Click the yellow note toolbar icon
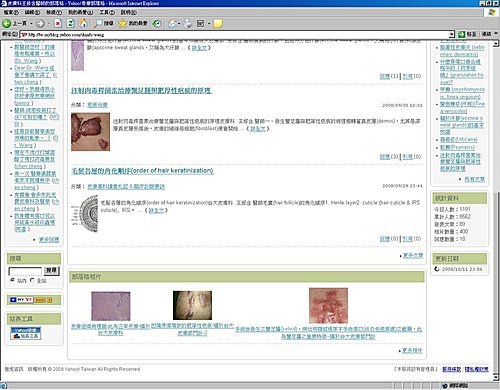 coord(218,24)
